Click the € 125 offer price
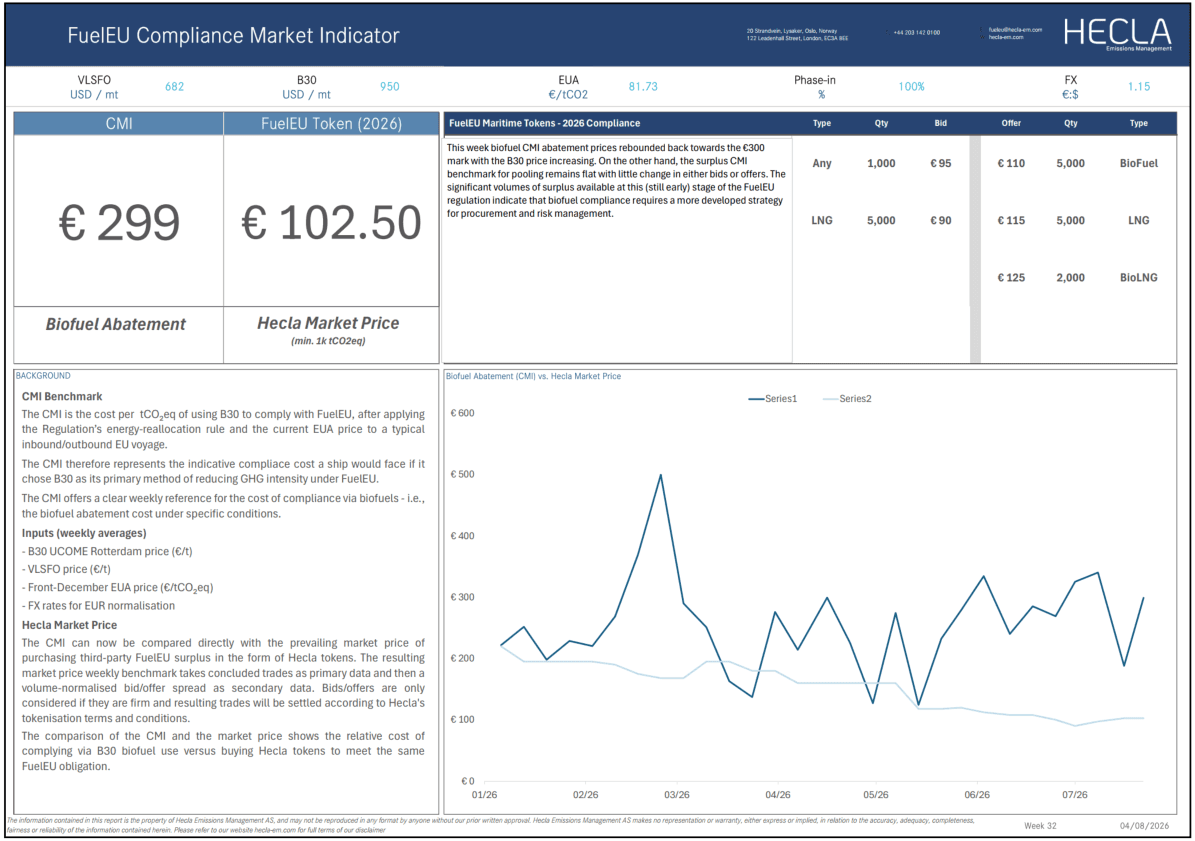Image resolution: width=1195 pixels, height=841 pixels. coord(1011,277)
